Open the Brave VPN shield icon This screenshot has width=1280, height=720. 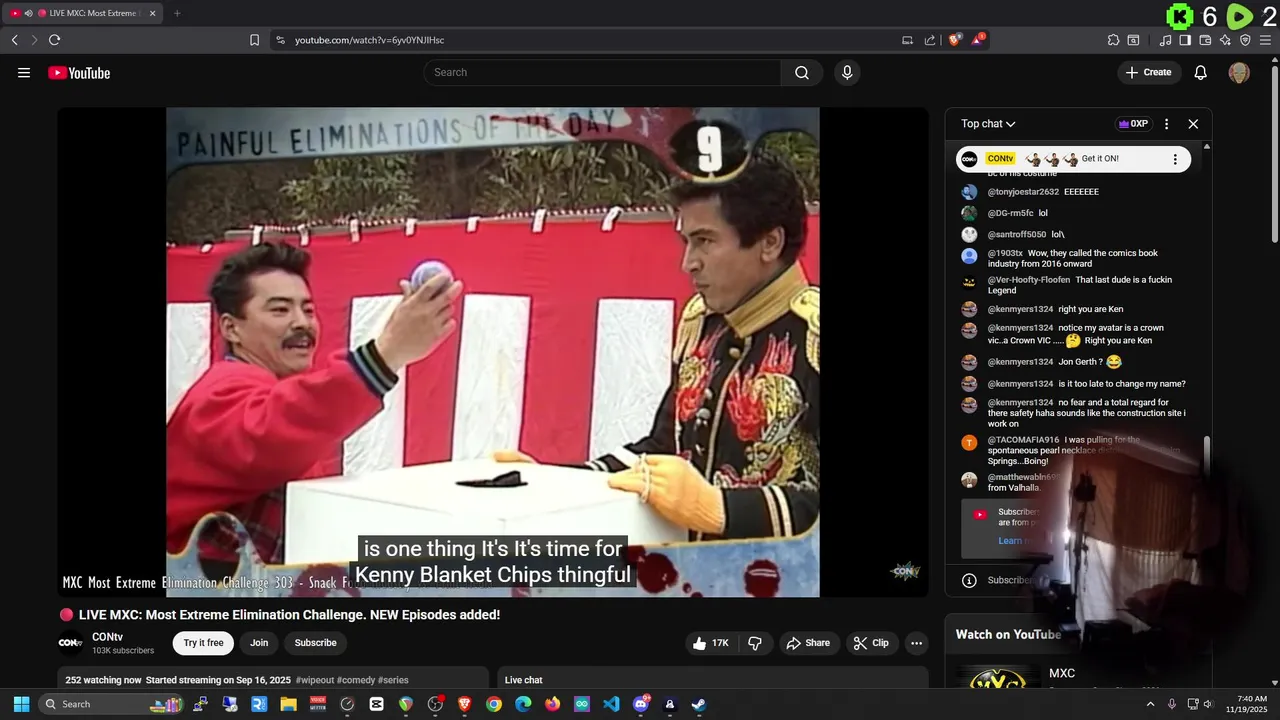[x=1245, y=40]
